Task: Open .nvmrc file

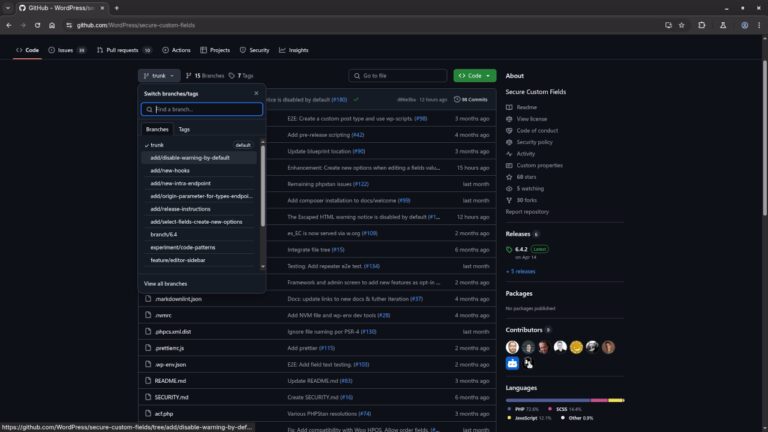Action: (163, 315)
